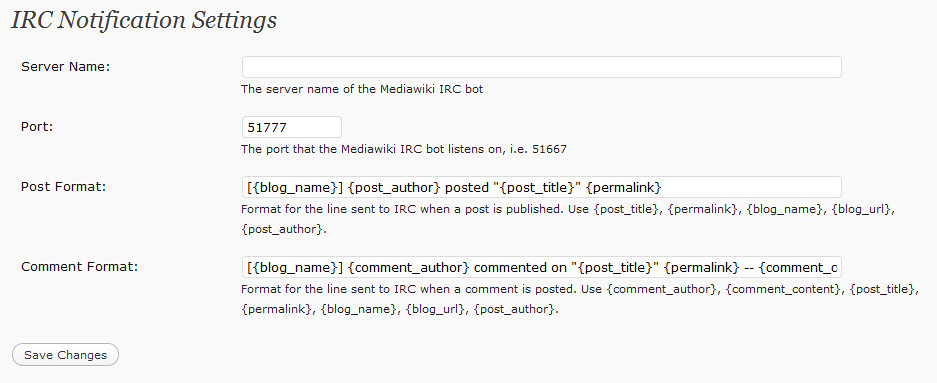This screenshot has width=937, height=383.
Task: Click "when a comment is posted" description text
Action: (x=505, y=290)
